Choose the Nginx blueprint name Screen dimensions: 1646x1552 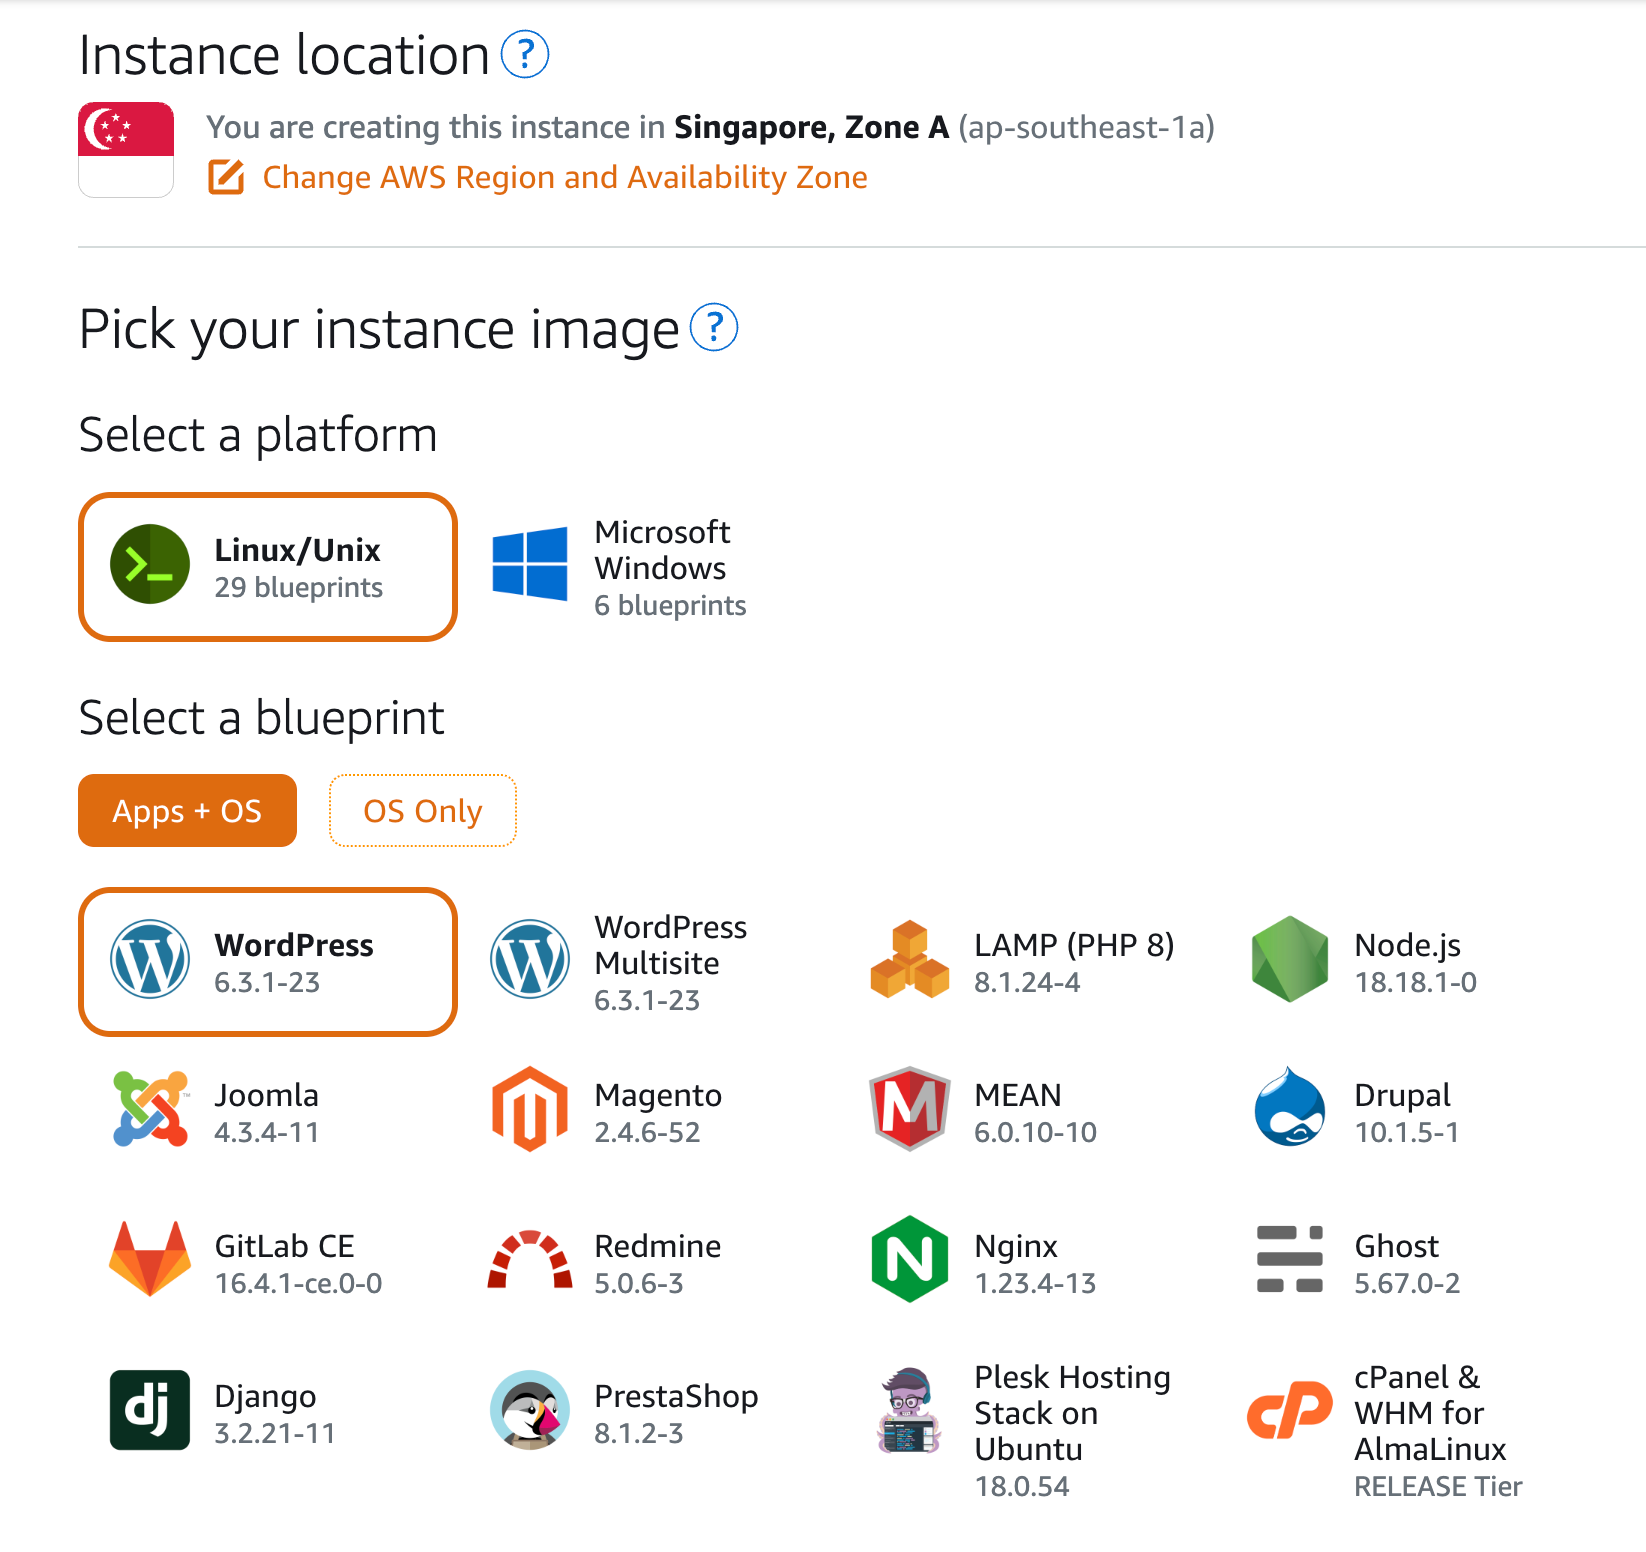coord(1016,1247)
